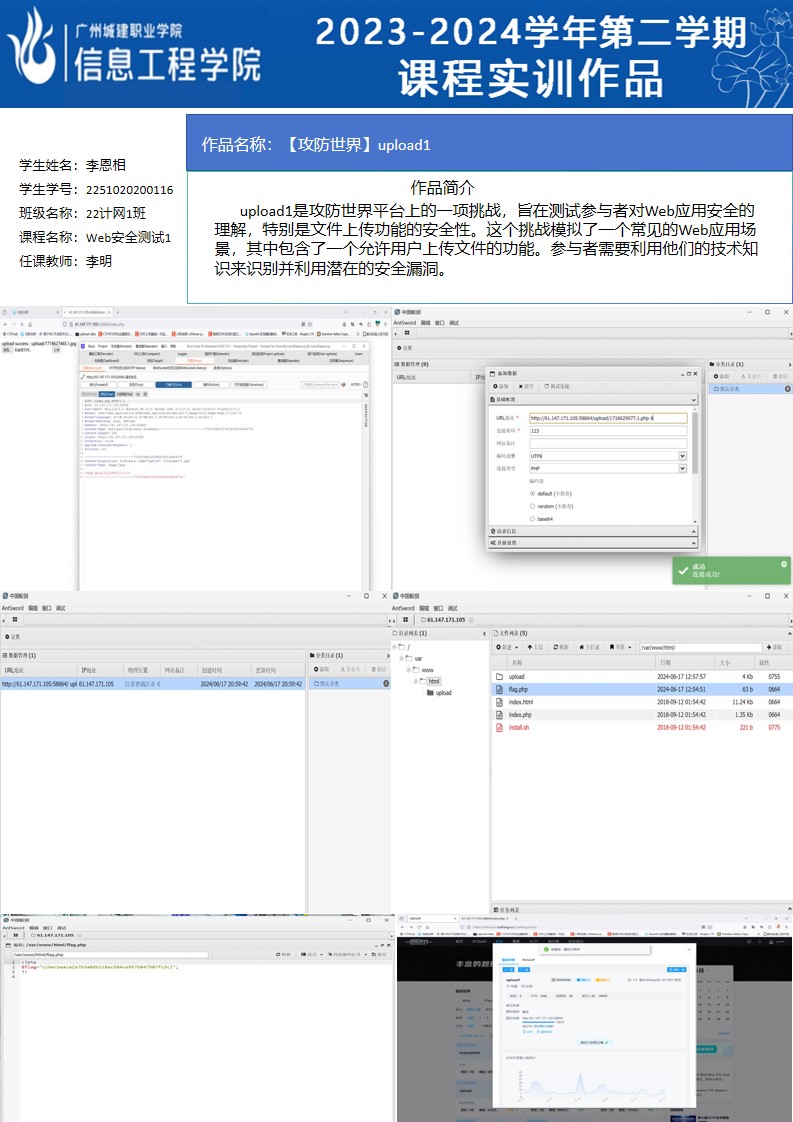Open the PHP connection type dropdown
The height and width of the screenshot is (1122, 793).
[x=682, y=468]
